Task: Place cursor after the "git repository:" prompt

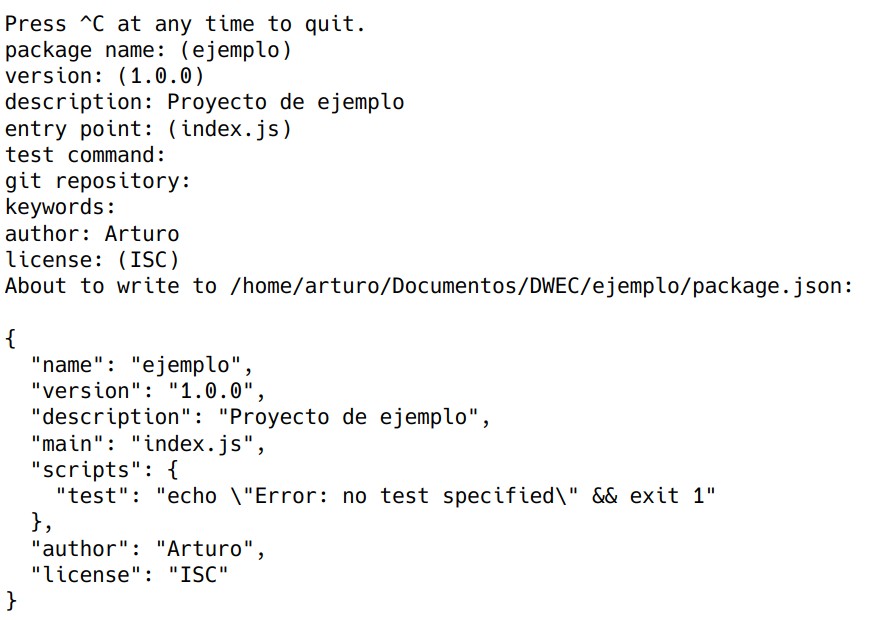Action: pos(197,181)
